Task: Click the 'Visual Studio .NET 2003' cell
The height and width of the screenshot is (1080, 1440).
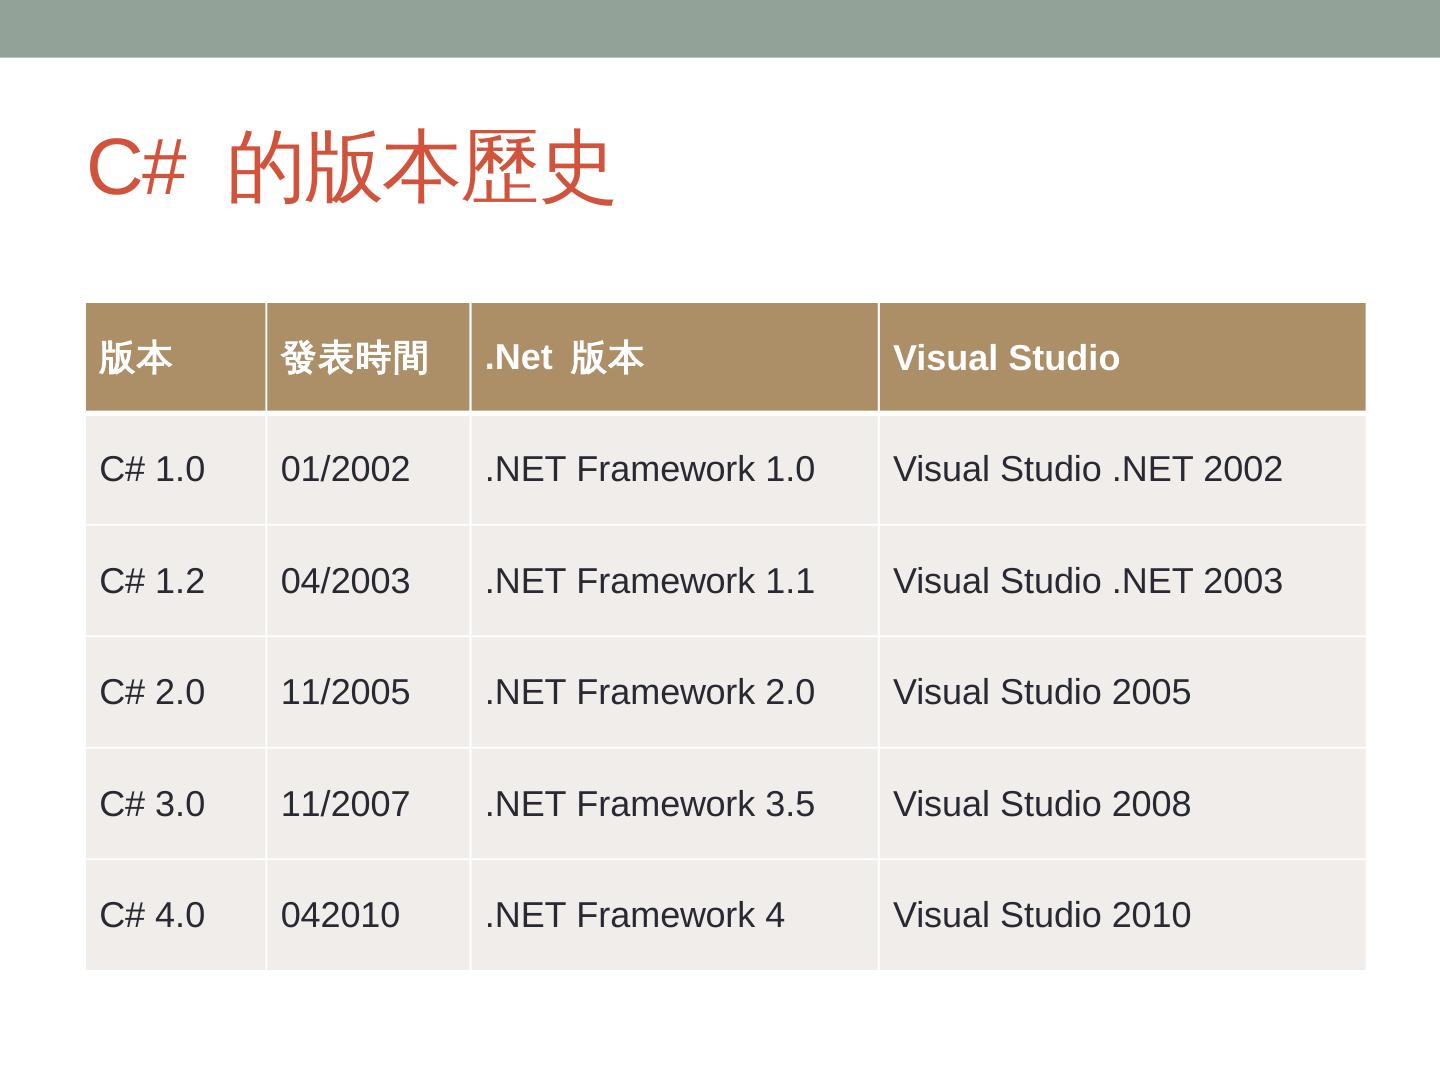Action: (x=1087, y=581)
